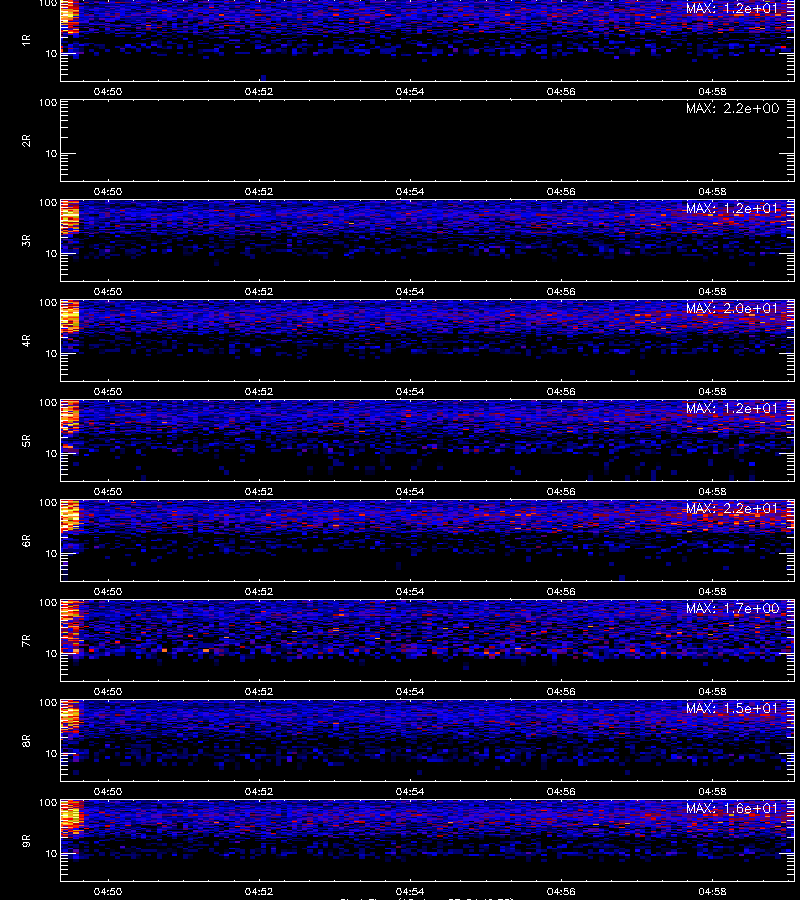Click the 2R panel axis label
800x900 pixels.
[26, 141]
